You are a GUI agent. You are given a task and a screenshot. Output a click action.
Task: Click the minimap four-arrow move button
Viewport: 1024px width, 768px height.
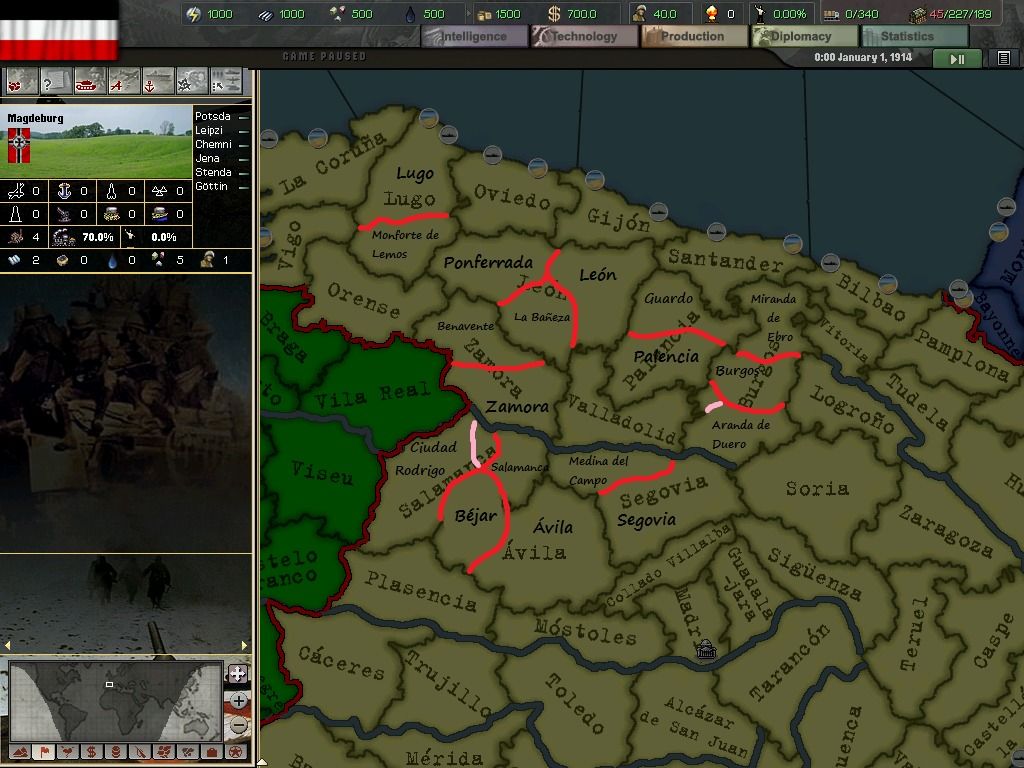pos(237,674)
